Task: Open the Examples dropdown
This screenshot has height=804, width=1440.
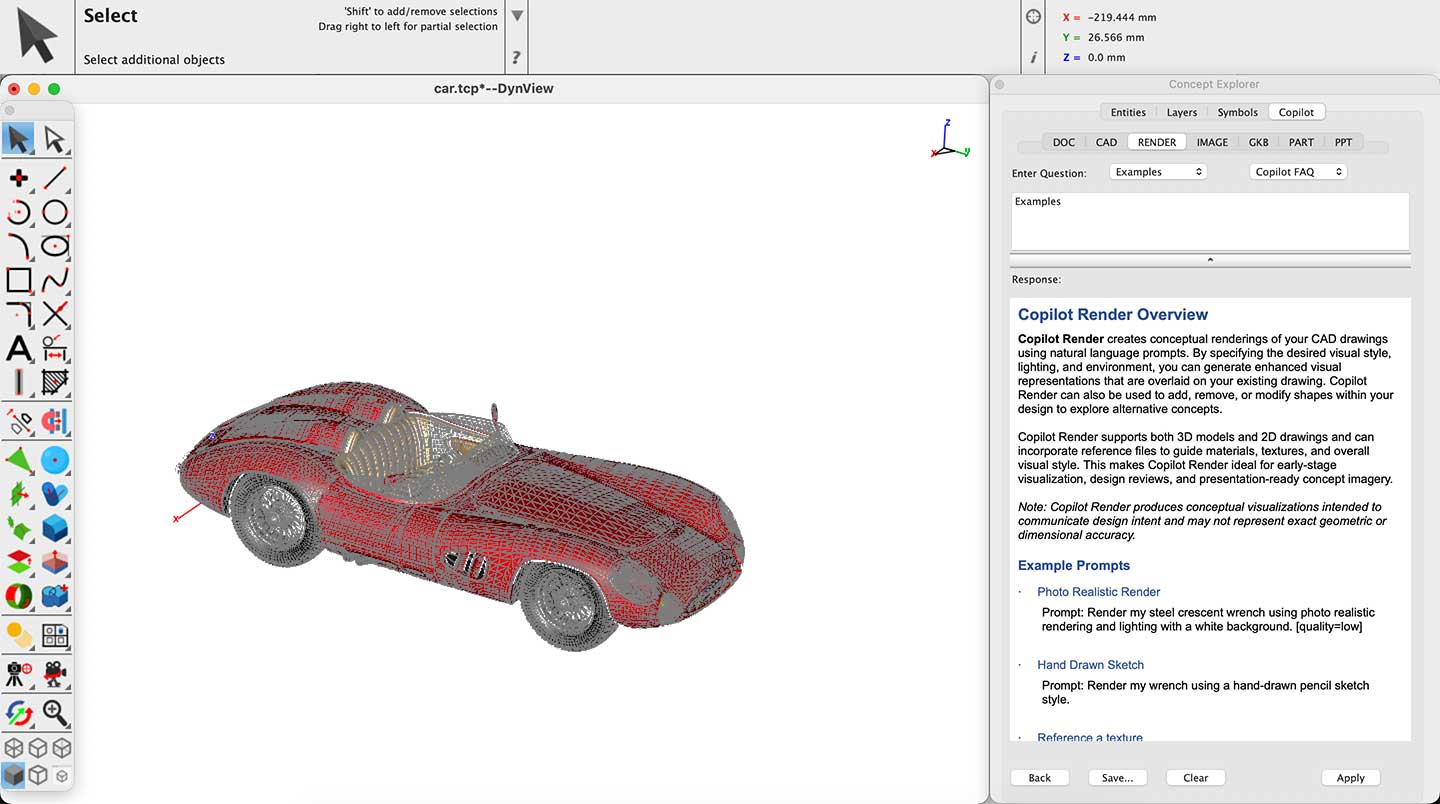Action: [1158, 172]
